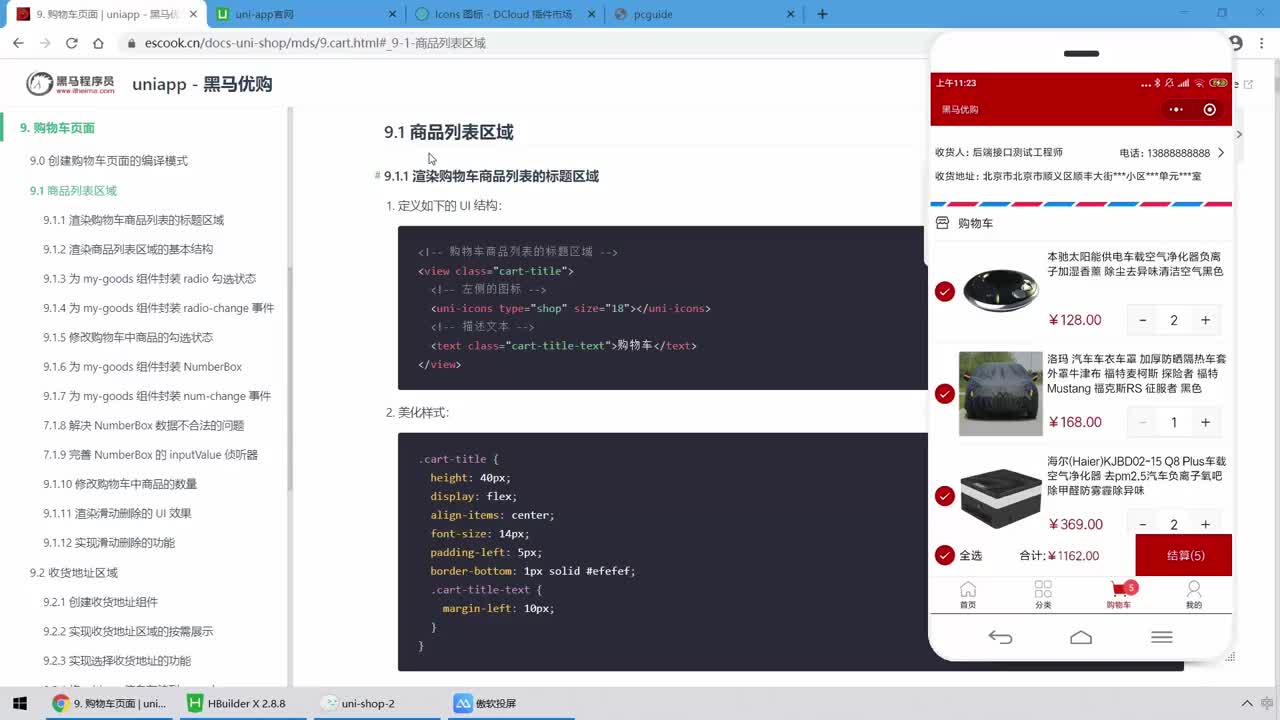Open 9.1.11 渲染滑动删除的 UI 效果 link

coord(117,513)
